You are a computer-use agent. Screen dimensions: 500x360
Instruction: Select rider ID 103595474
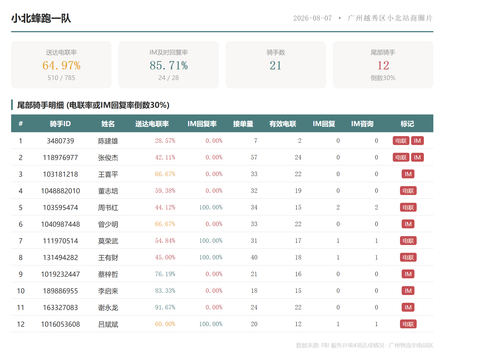click(60, 207)
